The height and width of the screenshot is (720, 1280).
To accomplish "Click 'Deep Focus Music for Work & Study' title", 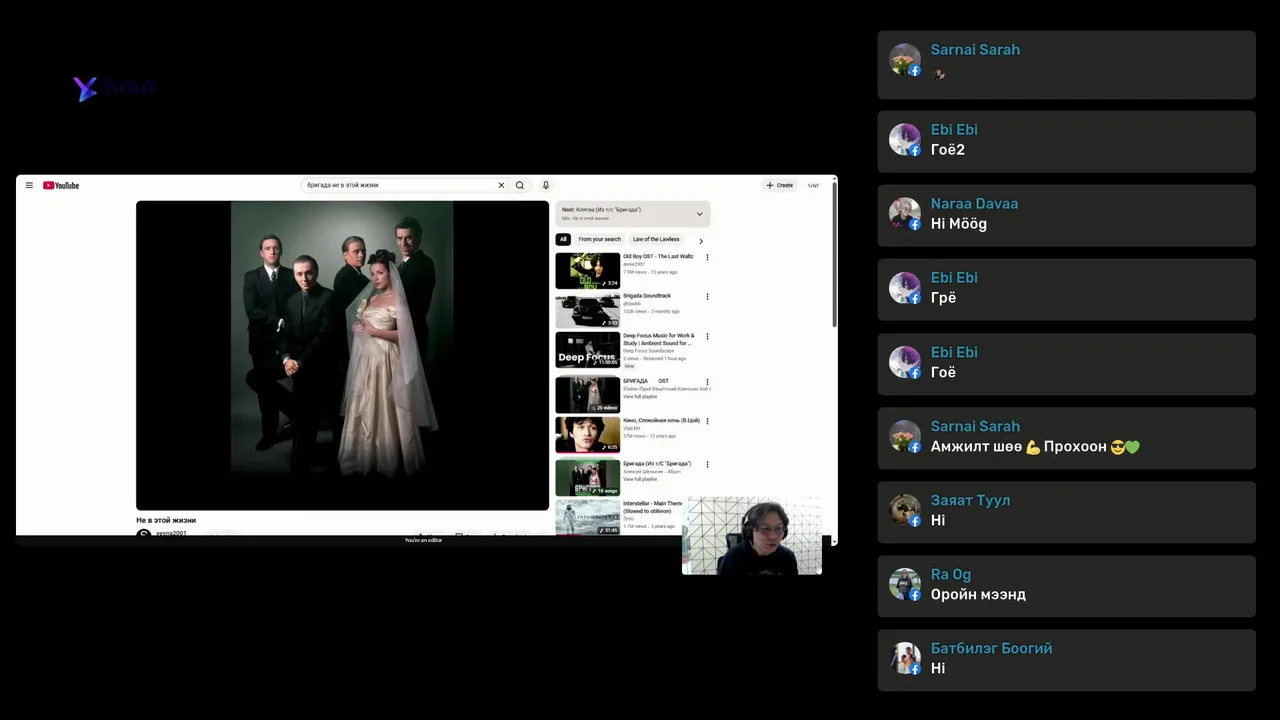I will coord(659,340).
